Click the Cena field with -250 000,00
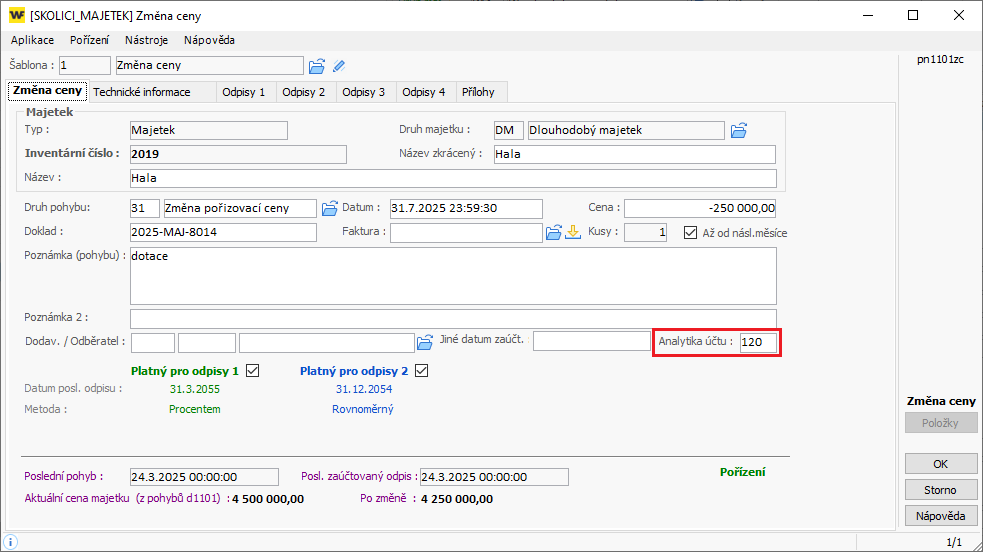This screenshot has width=983, height=552. (x=700, y=208)
